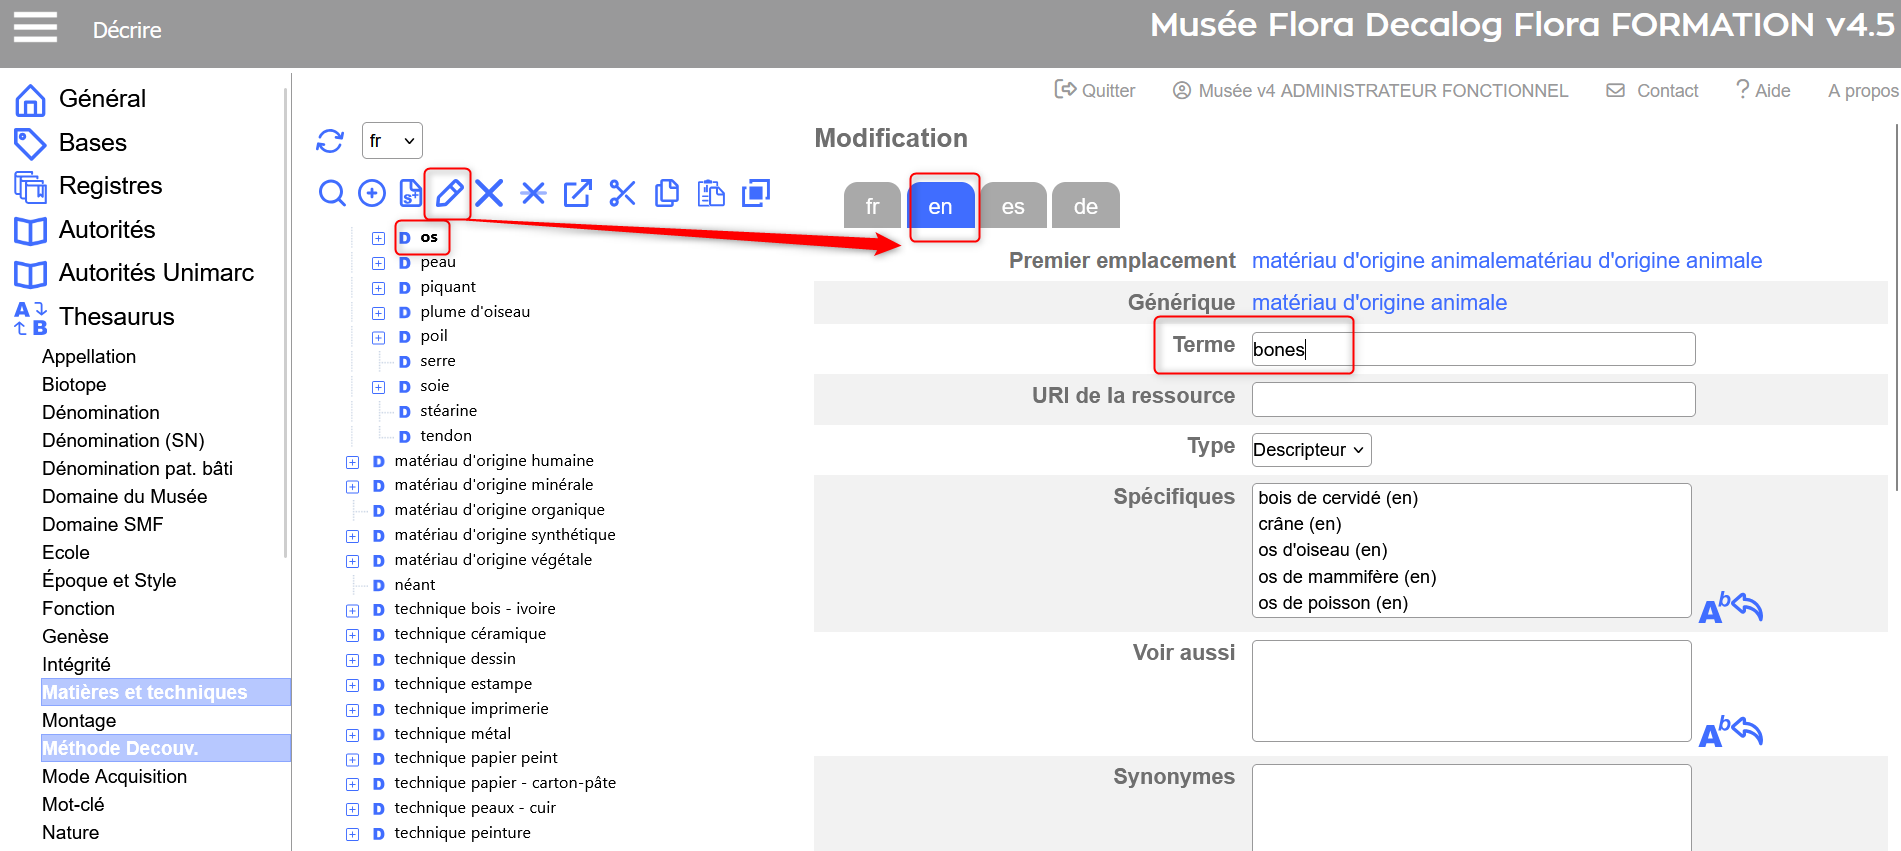Delete term using large X icon
Viewport: 1901px width, 851px height.
[489, 193]
